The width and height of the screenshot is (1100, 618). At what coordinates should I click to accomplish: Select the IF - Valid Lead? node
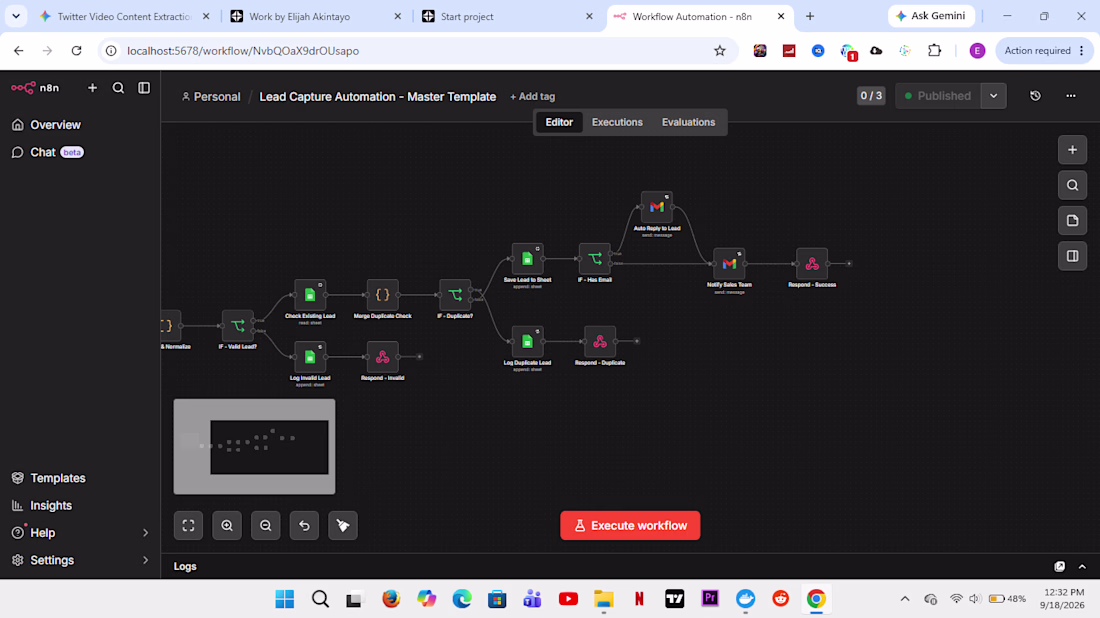point(237,326)
